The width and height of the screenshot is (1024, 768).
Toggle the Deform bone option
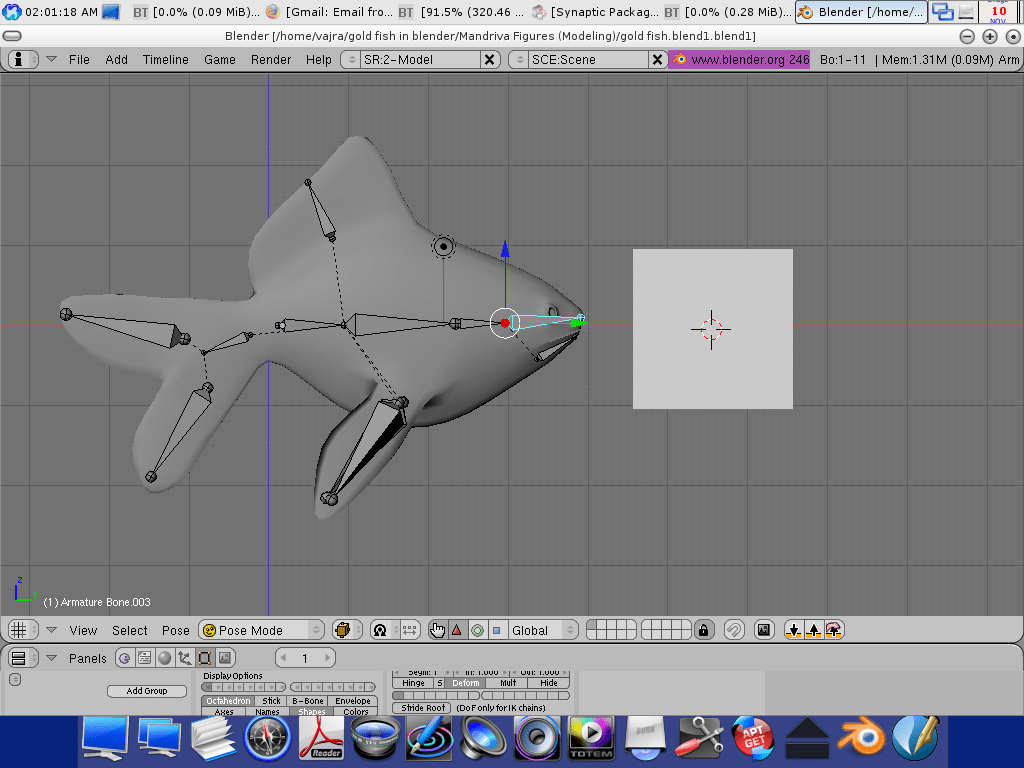[466, 683]
